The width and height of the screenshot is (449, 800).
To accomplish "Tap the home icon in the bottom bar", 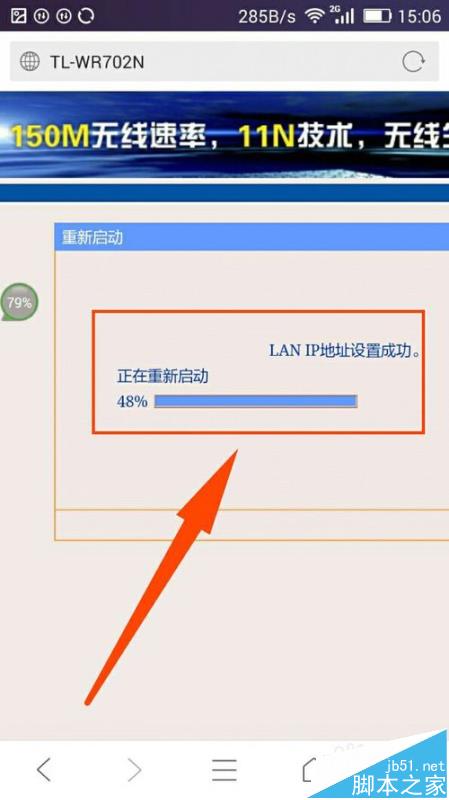I will [309, 769].
